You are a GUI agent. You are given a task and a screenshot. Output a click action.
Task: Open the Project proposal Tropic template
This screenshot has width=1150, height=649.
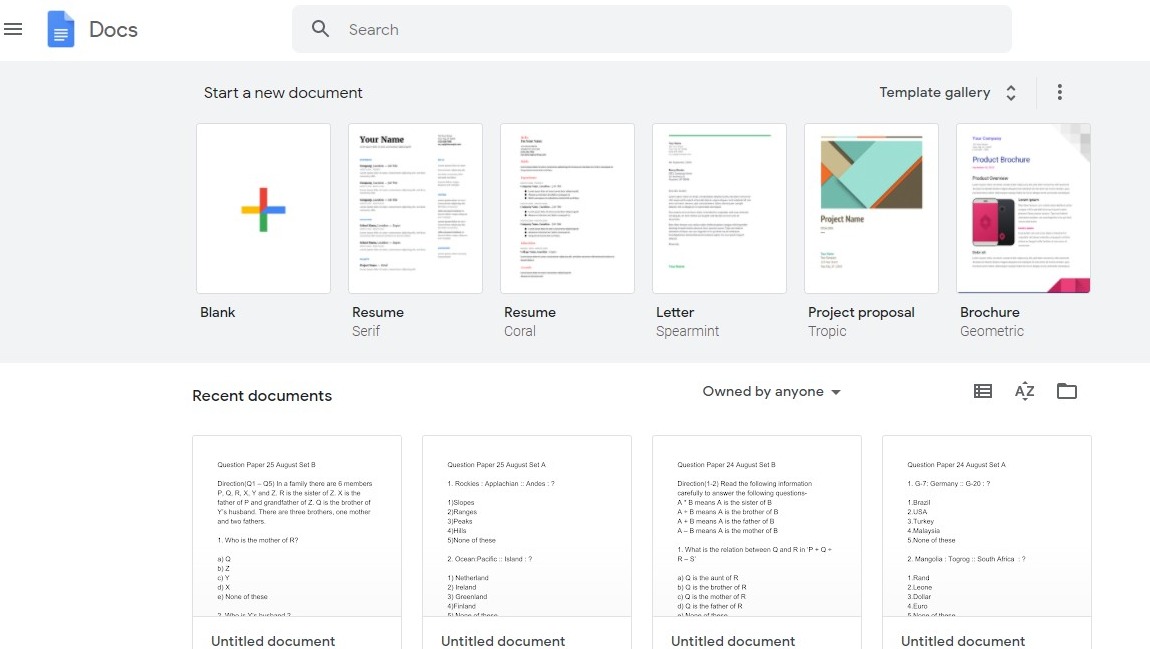[871, 208]
